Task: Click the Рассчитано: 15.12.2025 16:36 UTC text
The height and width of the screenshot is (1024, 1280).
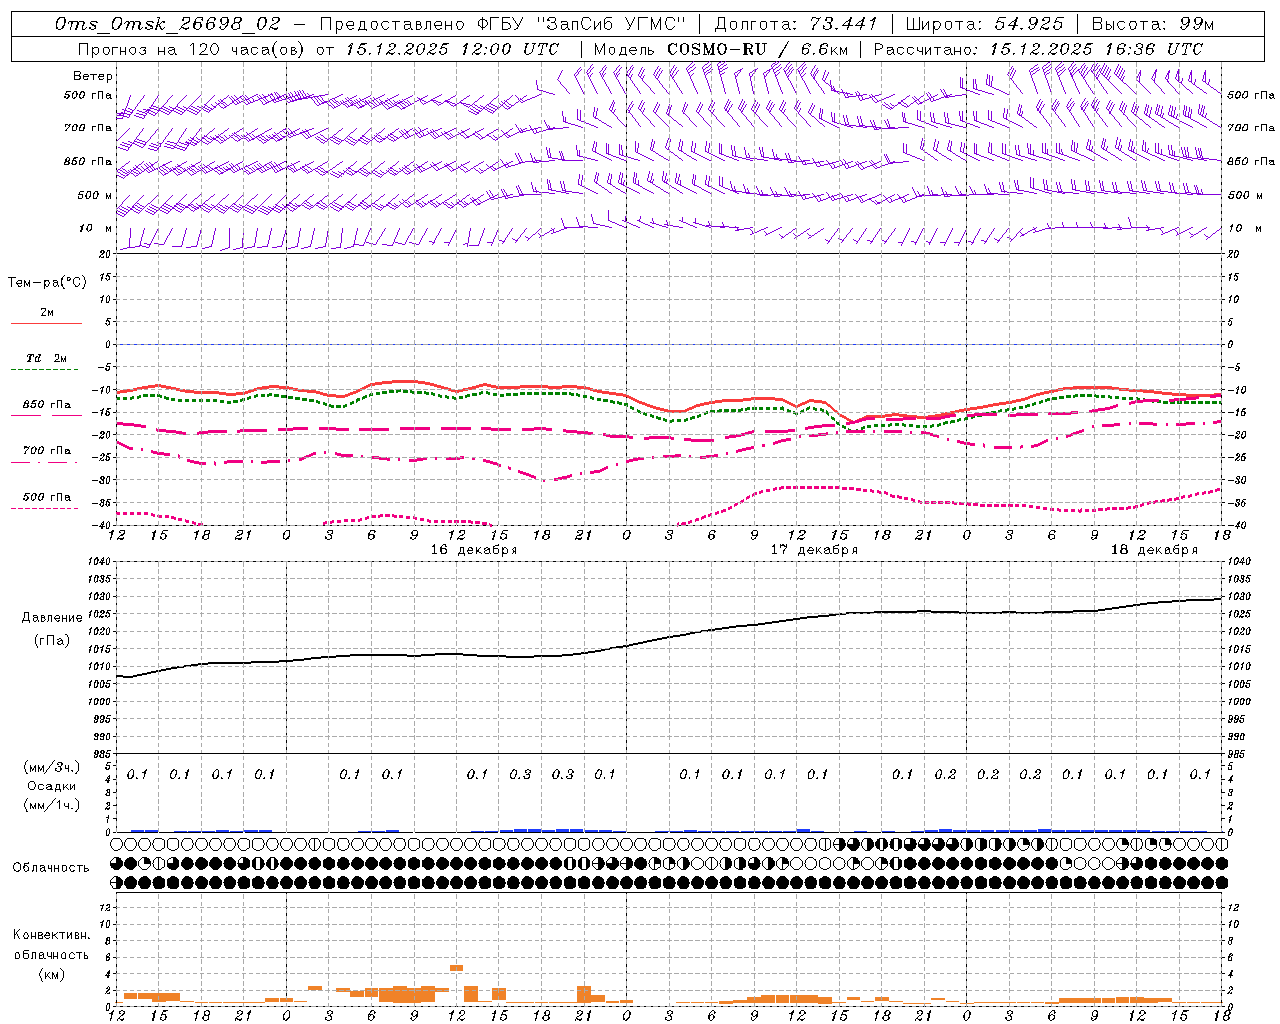Action: click(x=1038, y=49)
